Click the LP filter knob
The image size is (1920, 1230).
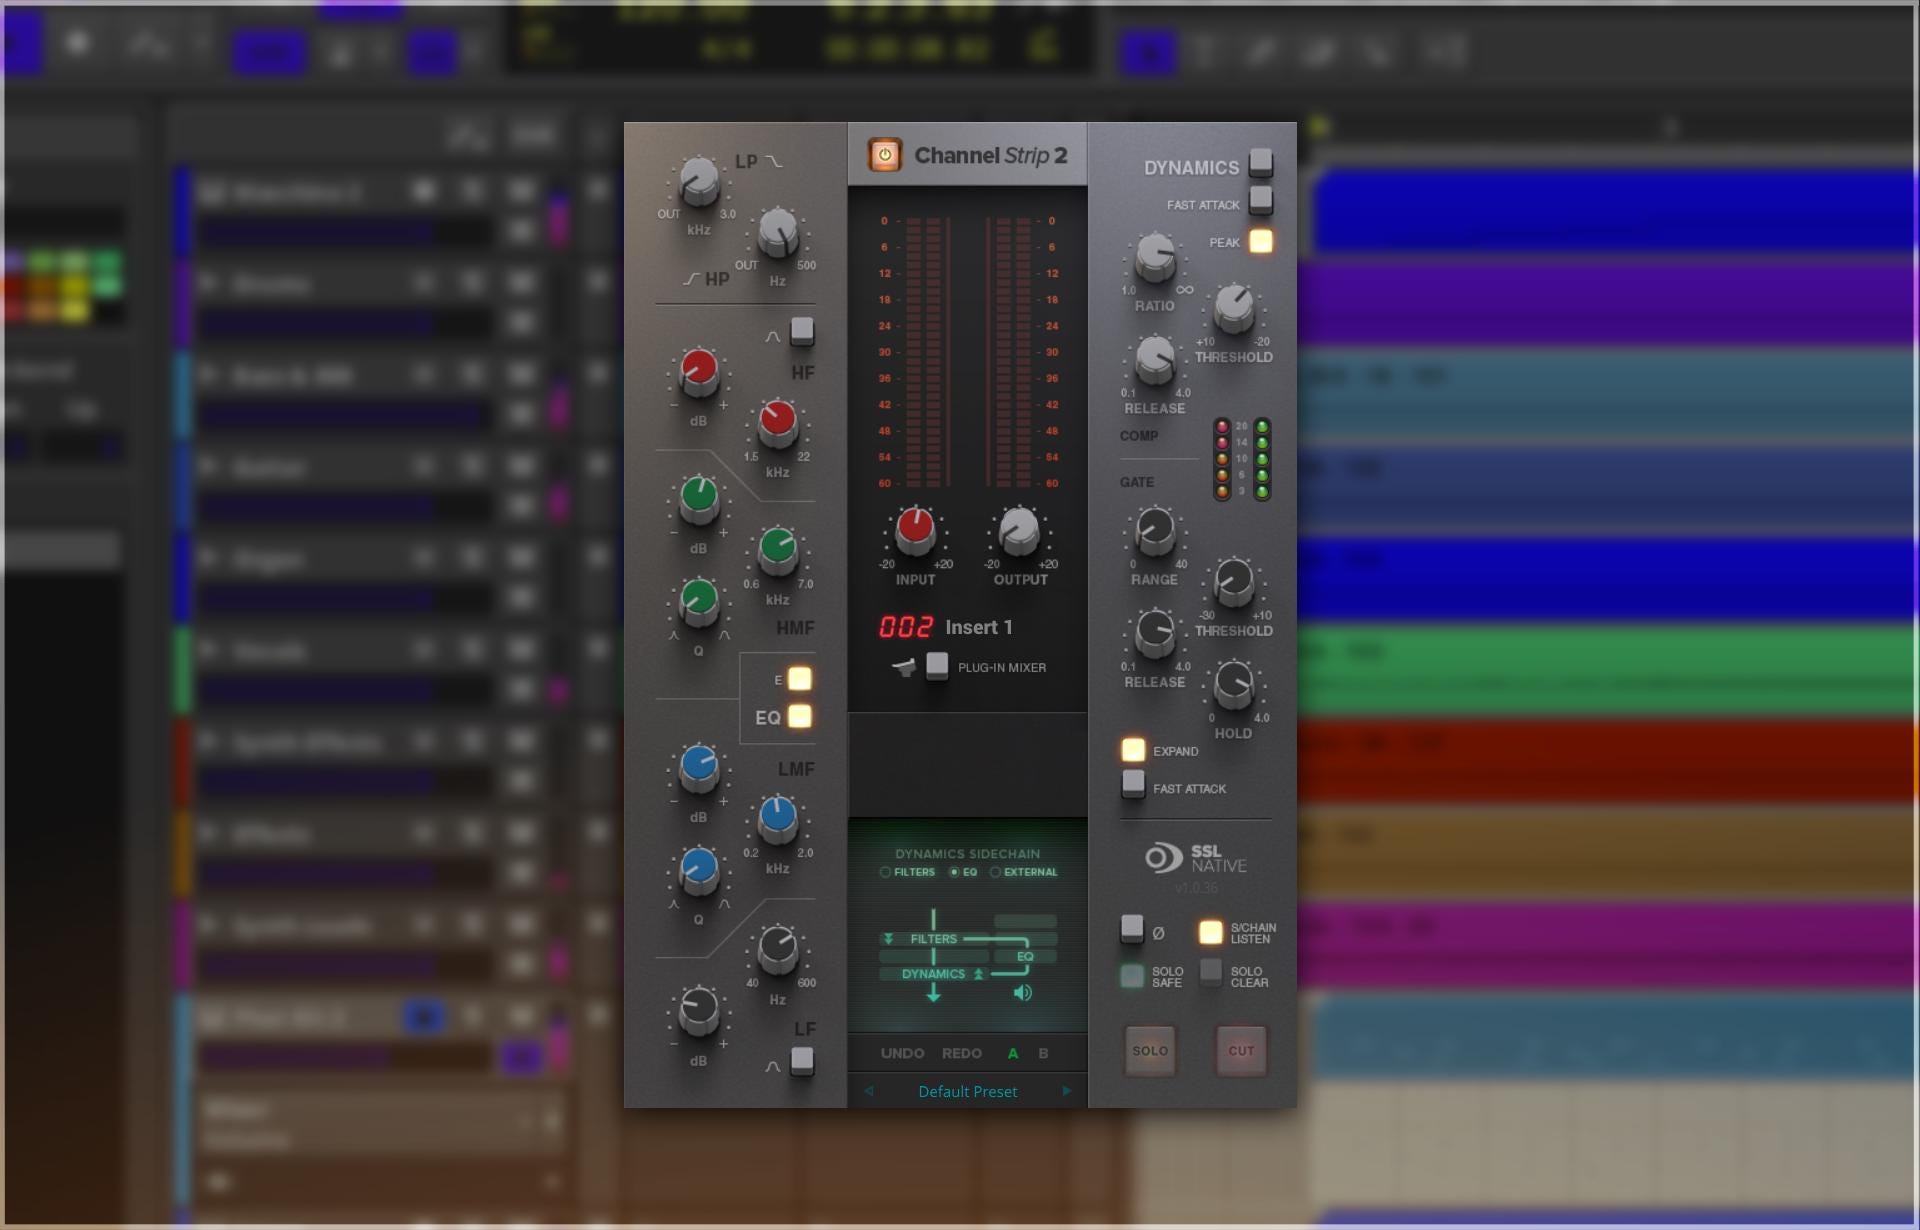tap(699, 182)
